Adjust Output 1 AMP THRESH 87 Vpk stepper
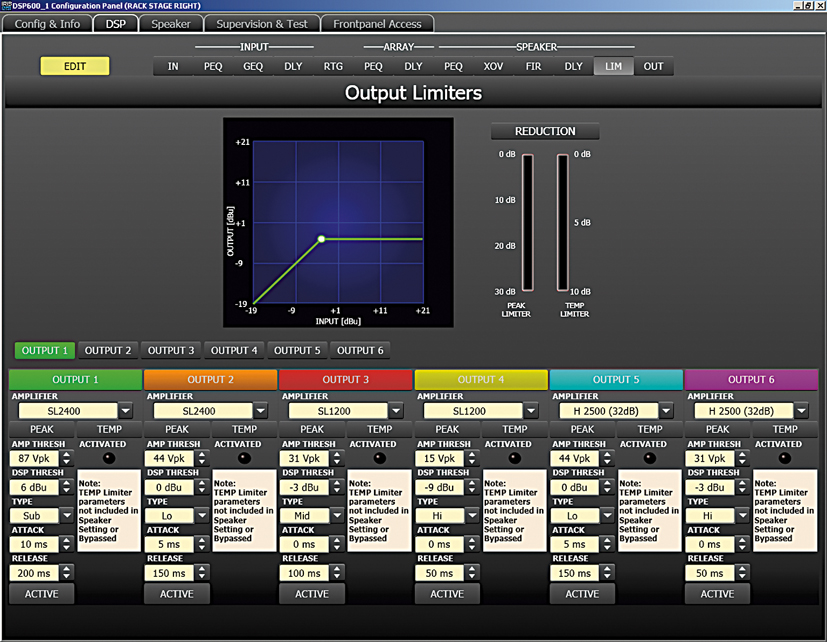Image resolution: width=827 pixels, height=642 pixels. tap(66, 458)
